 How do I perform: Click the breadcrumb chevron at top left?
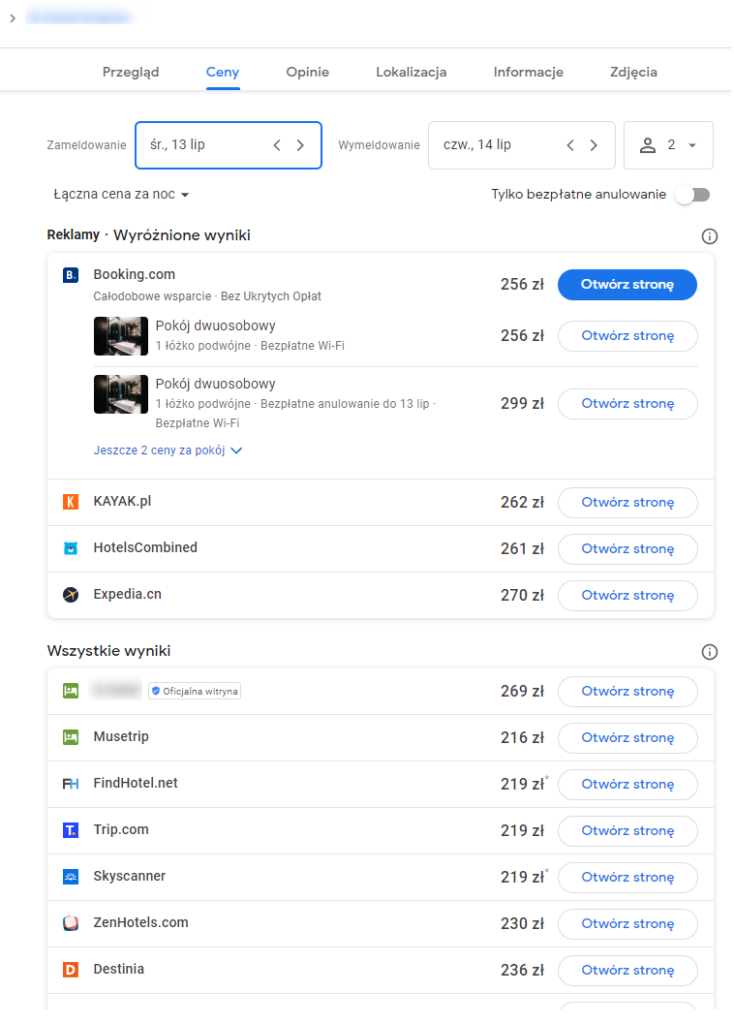click(x=12, y=18)
